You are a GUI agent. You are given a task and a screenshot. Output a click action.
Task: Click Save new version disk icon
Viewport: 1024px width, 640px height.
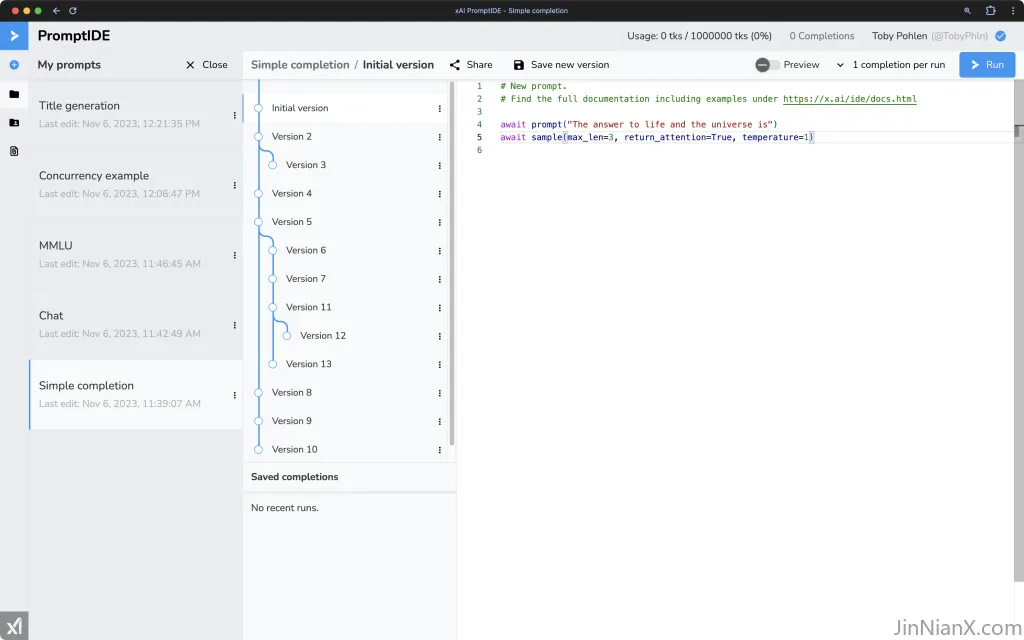tap(519, 65)
